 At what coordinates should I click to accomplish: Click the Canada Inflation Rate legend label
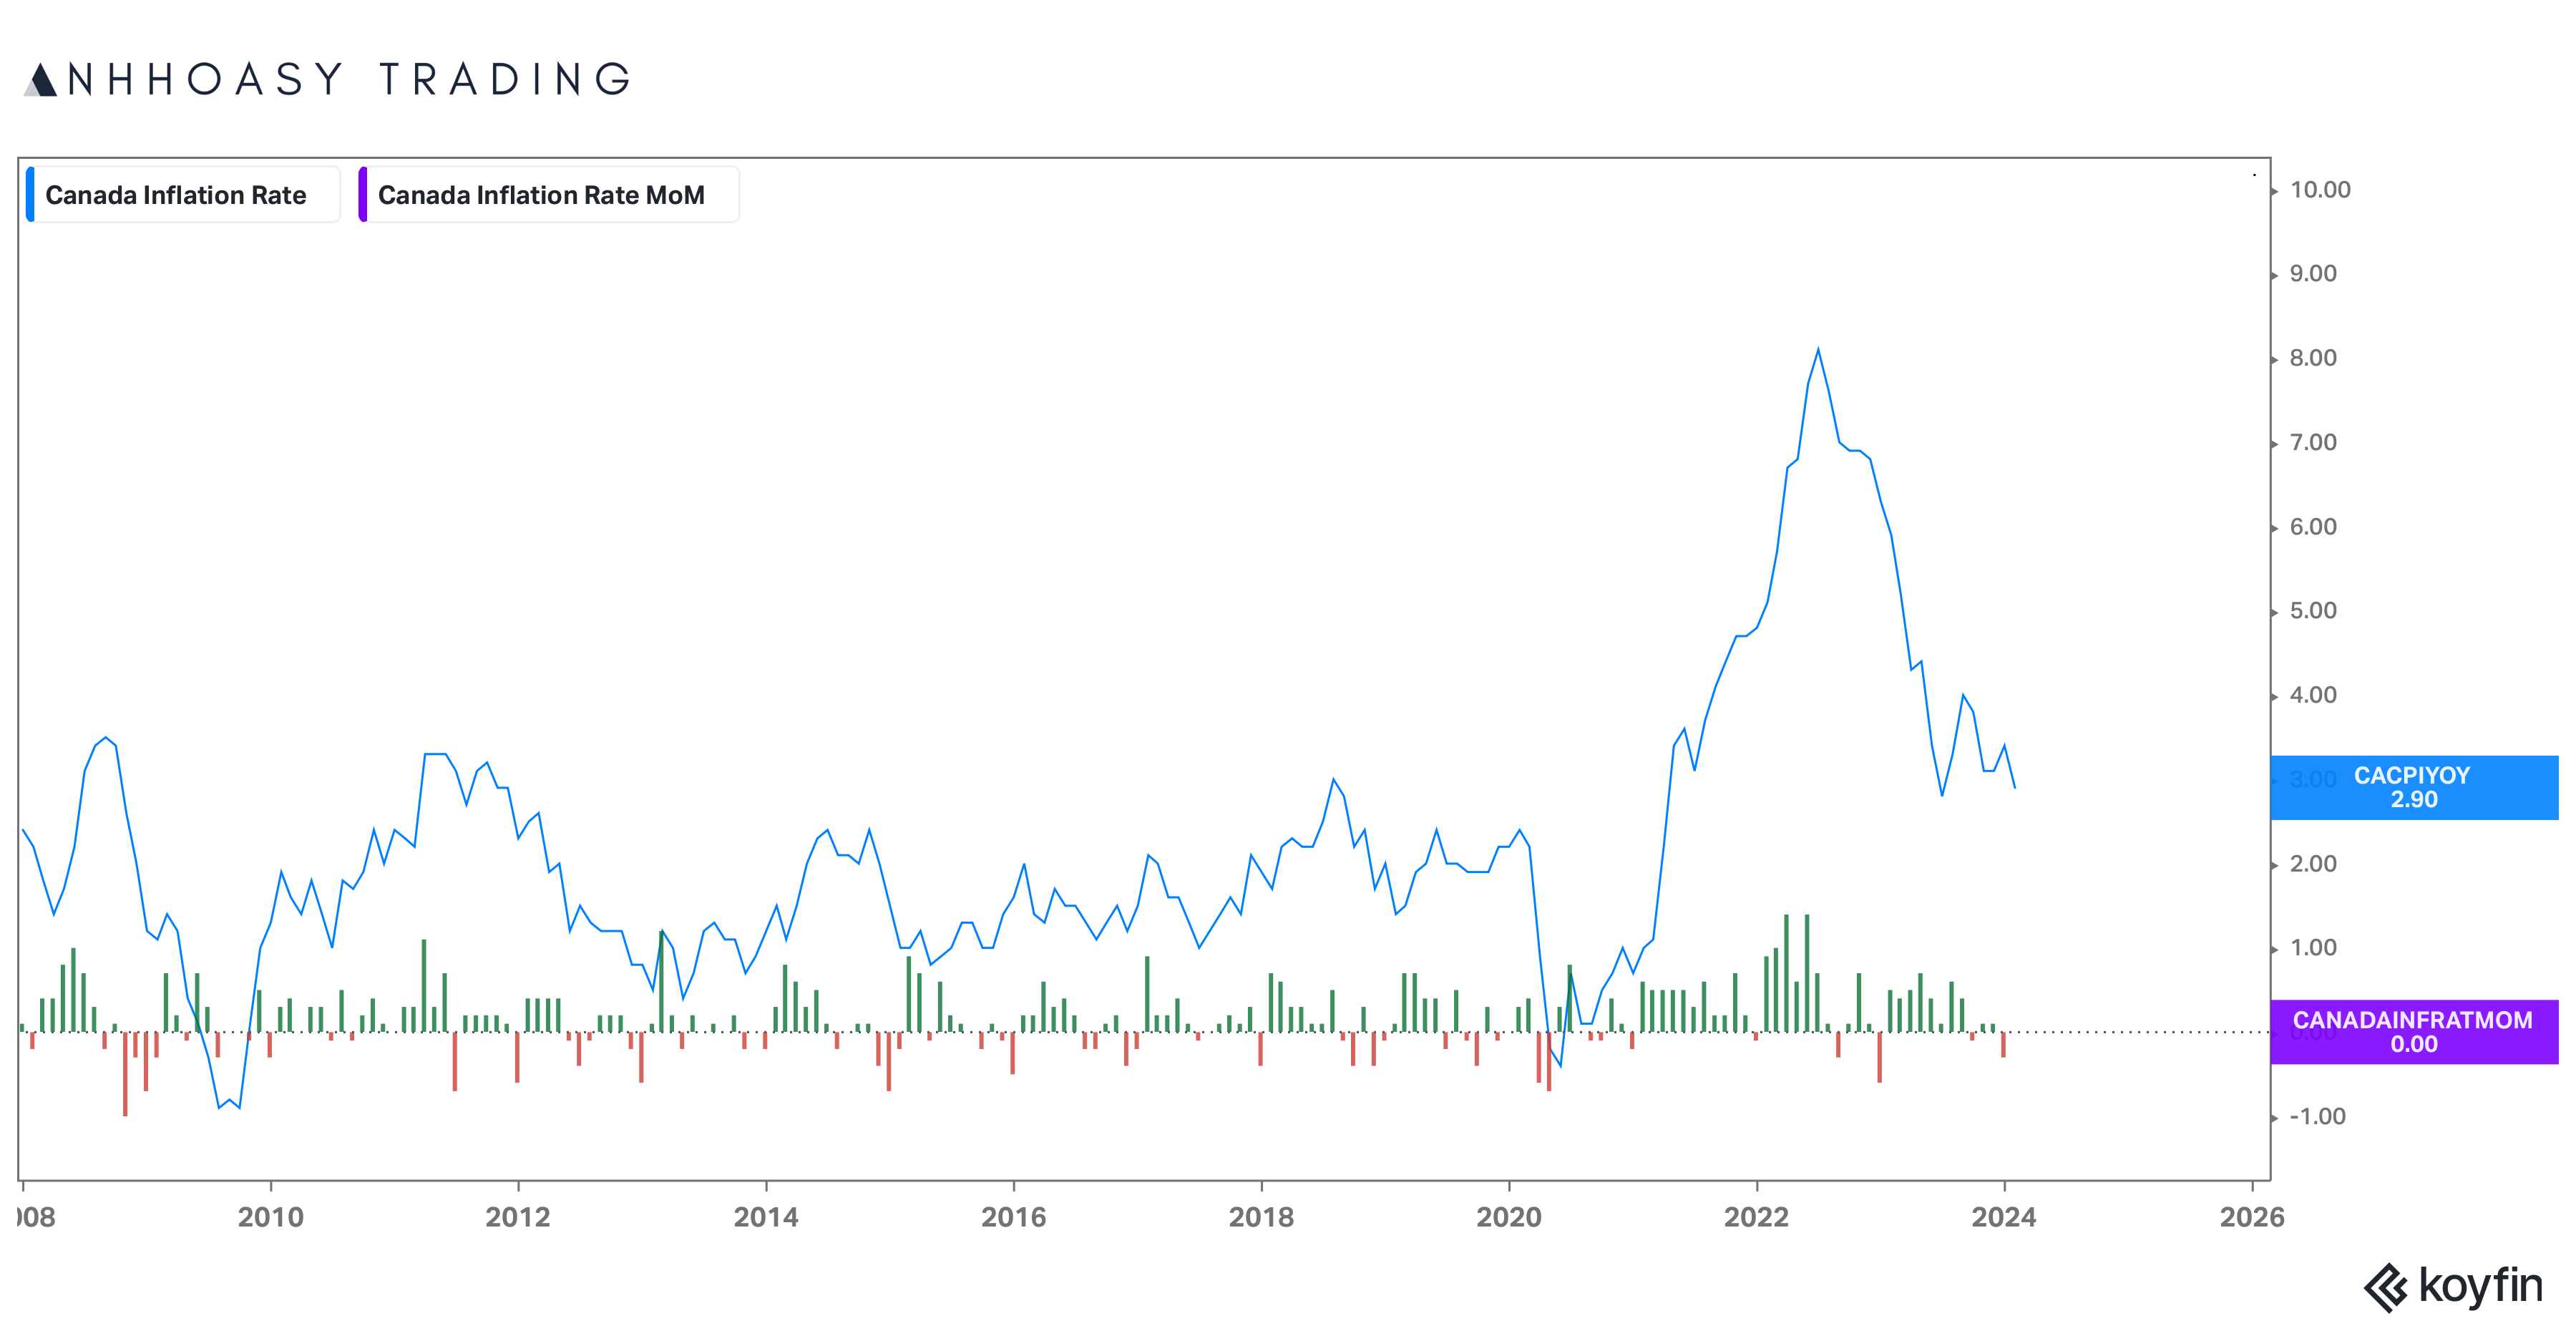tap(176, 195)
